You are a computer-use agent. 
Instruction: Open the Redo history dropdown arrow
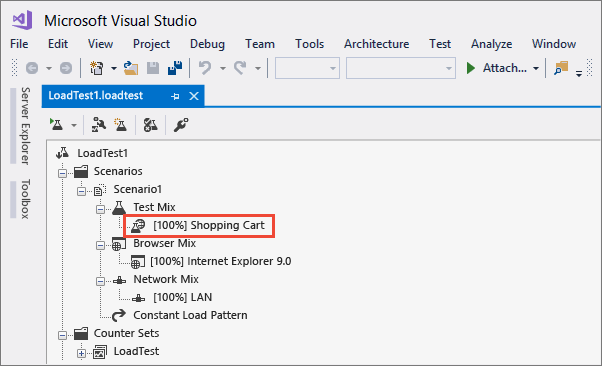click(258, 68)
